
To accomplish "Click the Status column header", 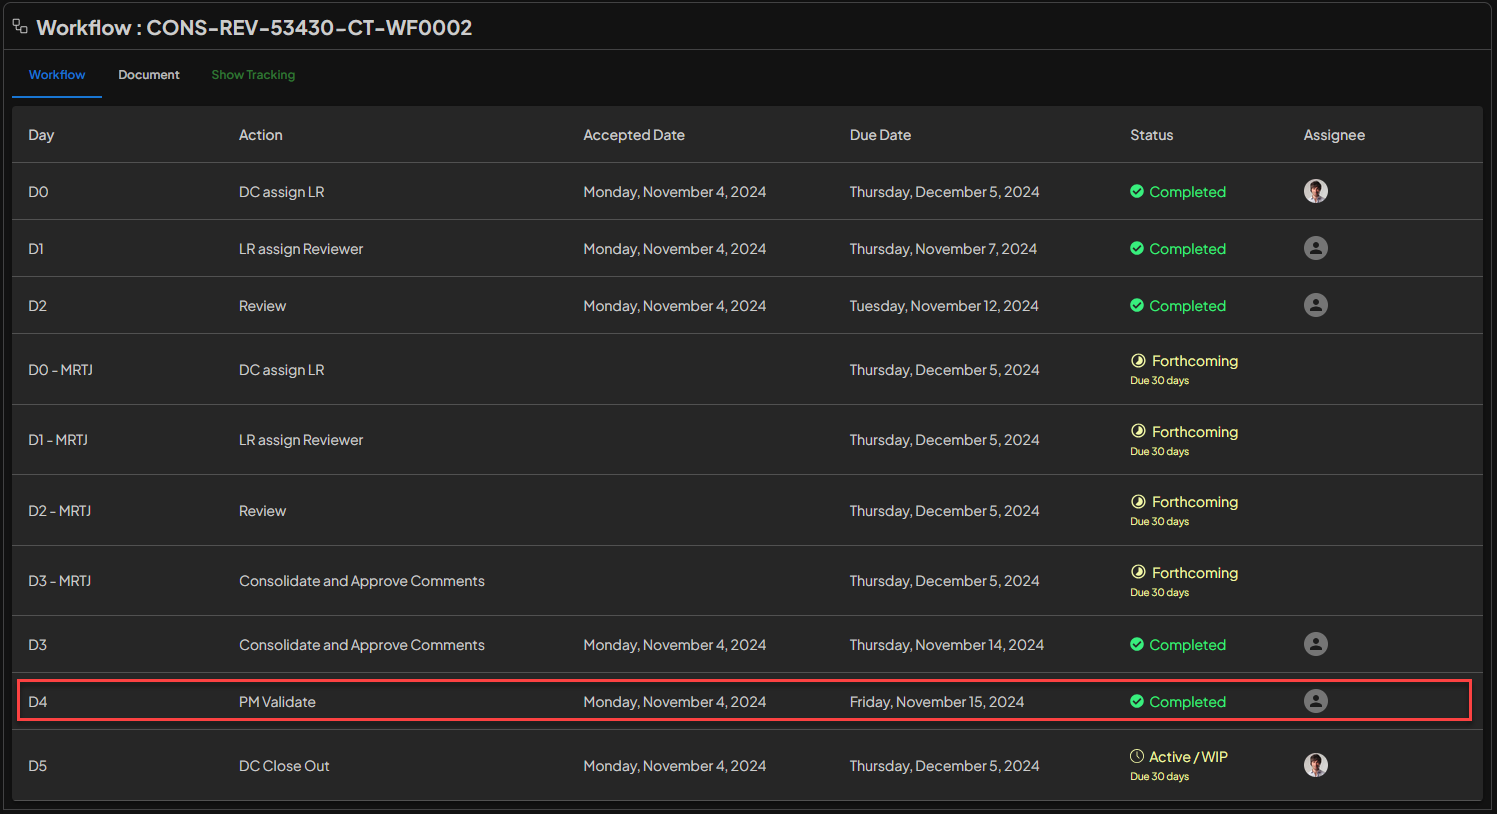I will click(x=1151, y=135).
